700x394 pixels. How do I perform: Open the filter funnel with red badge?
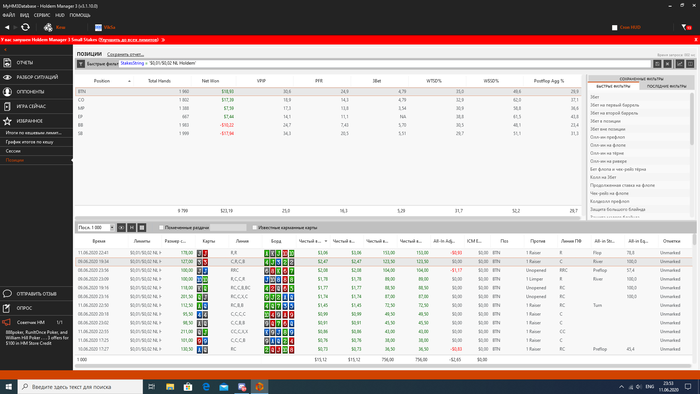[x=686, y=27]
